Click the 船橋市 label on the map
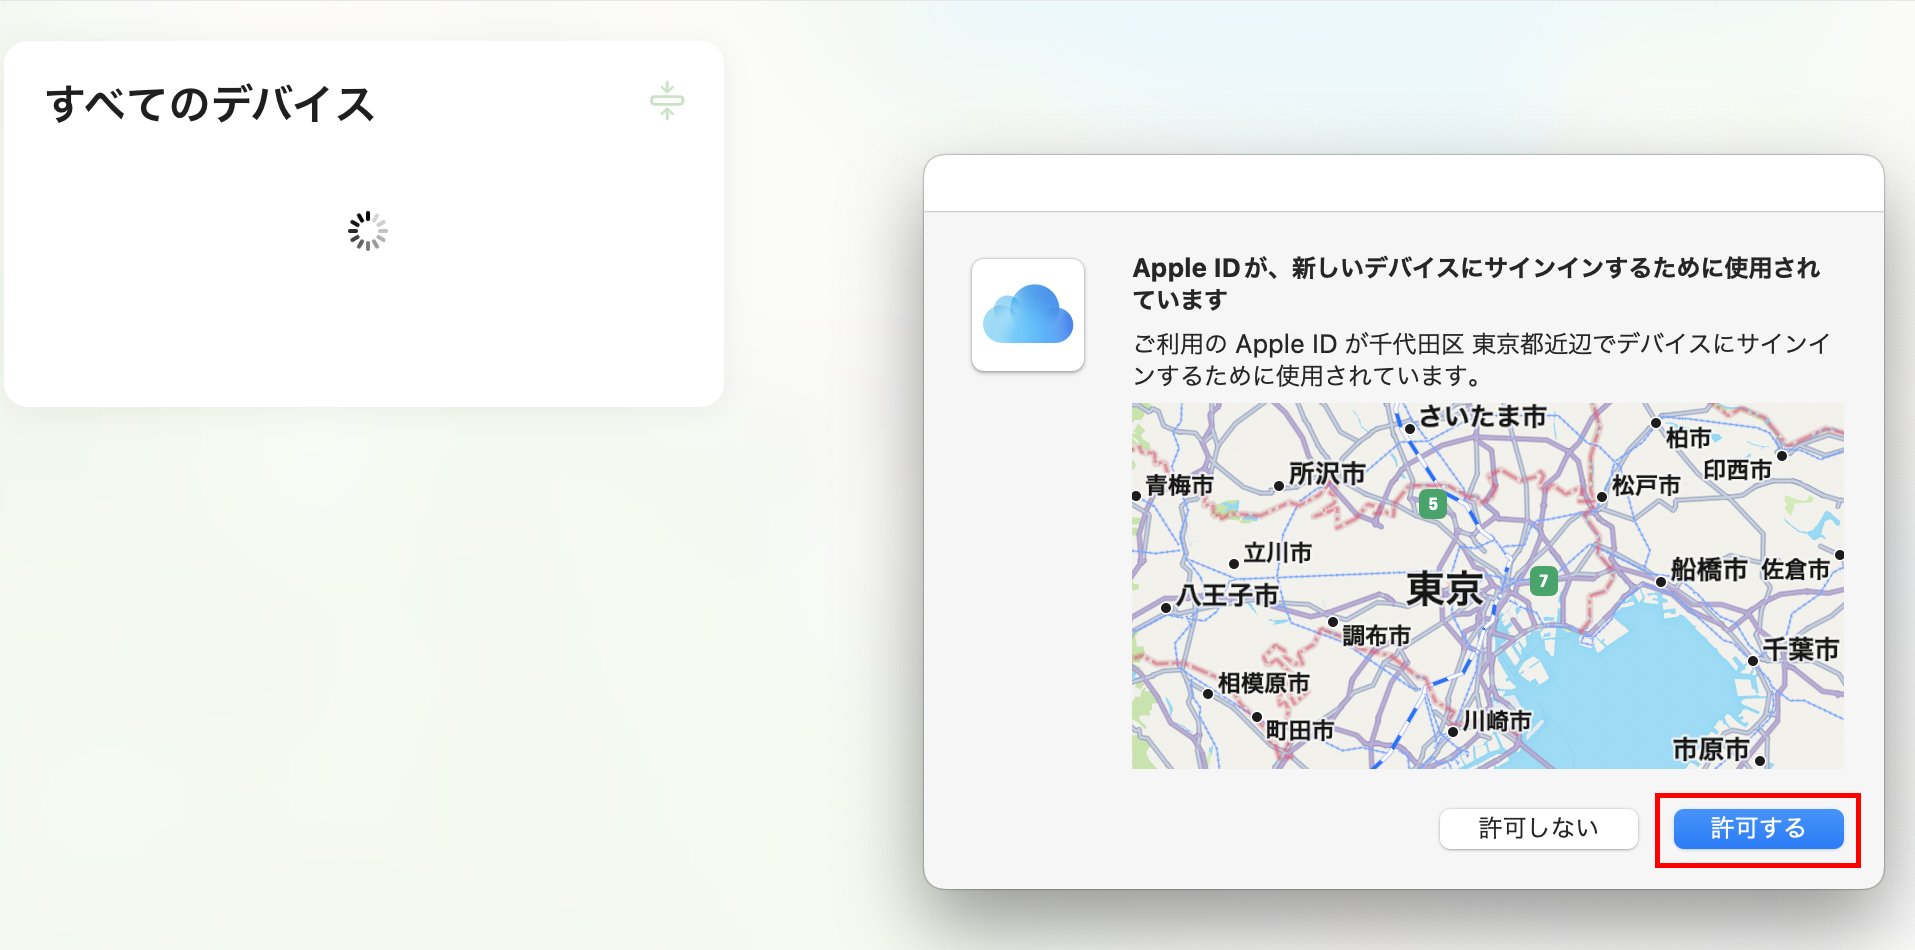 1709,570
